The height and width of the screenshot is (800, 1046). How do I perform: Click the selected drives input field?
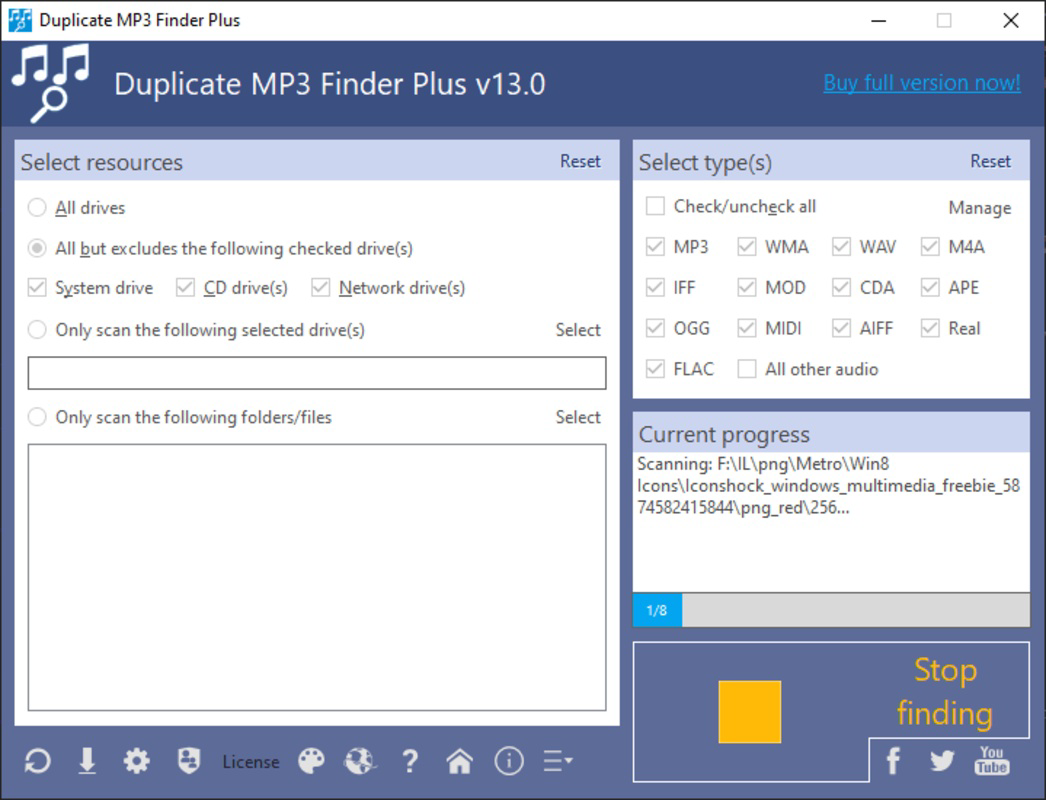317,373
